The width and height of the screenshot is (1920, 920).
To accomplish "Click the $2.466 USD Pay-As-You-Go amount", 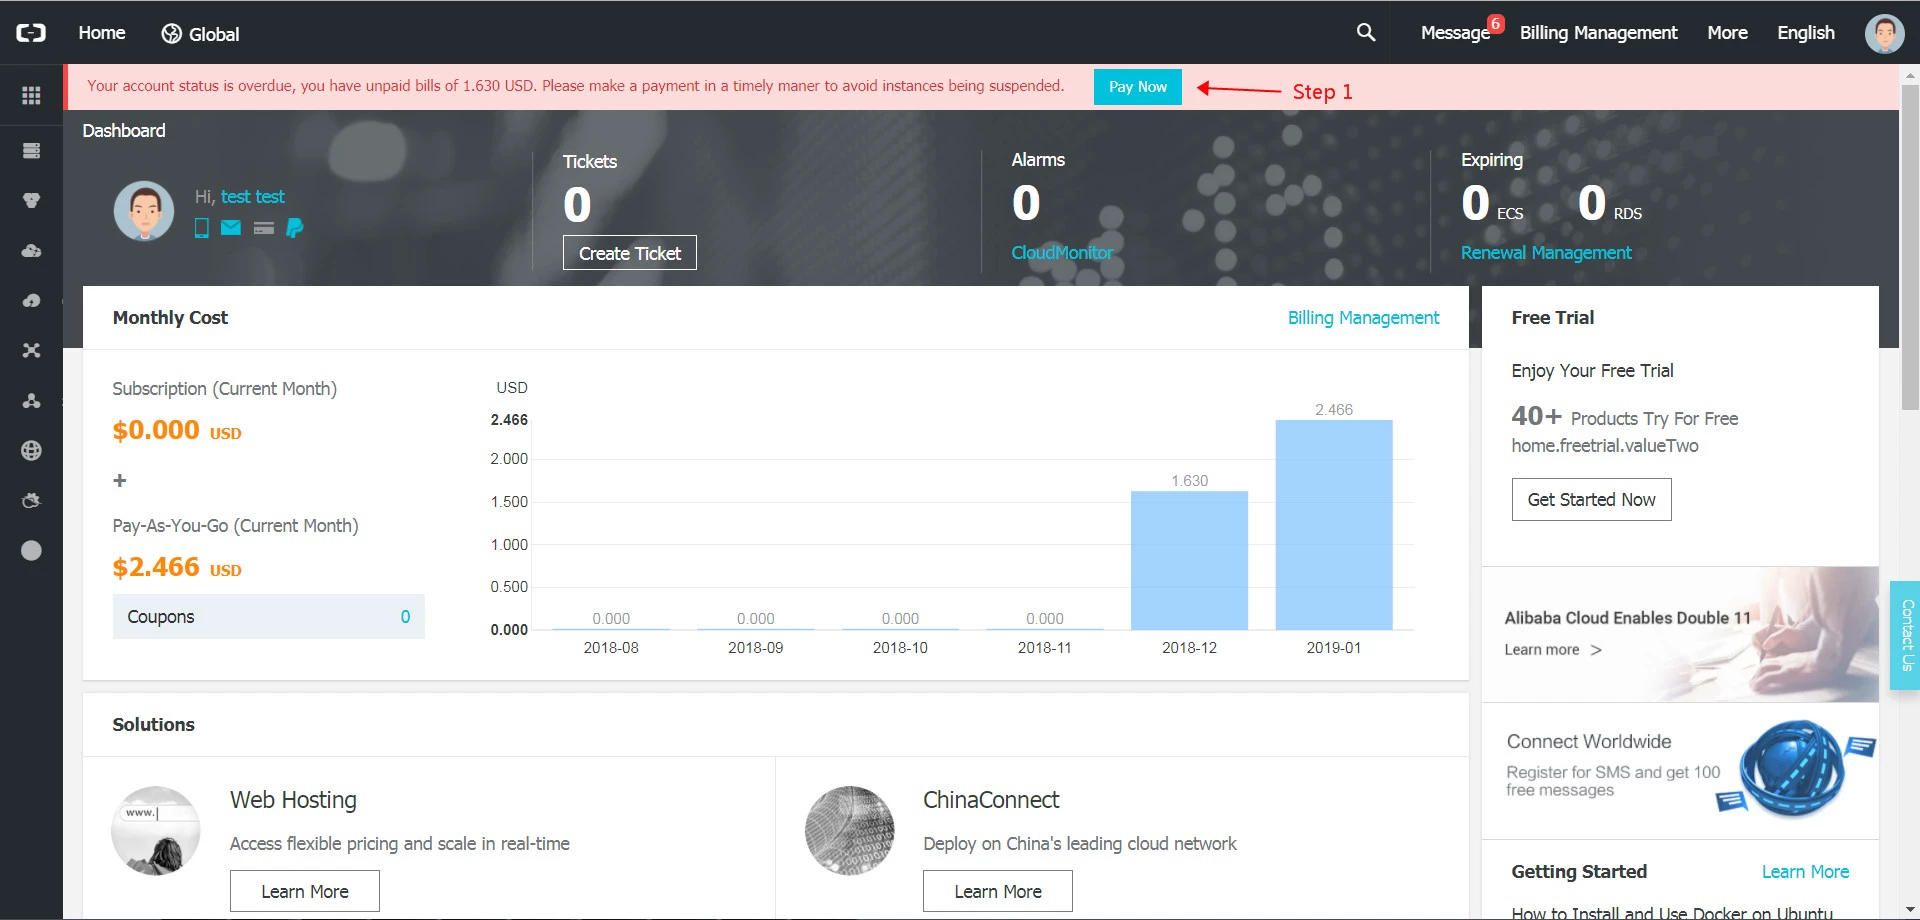I will point(177,568).
